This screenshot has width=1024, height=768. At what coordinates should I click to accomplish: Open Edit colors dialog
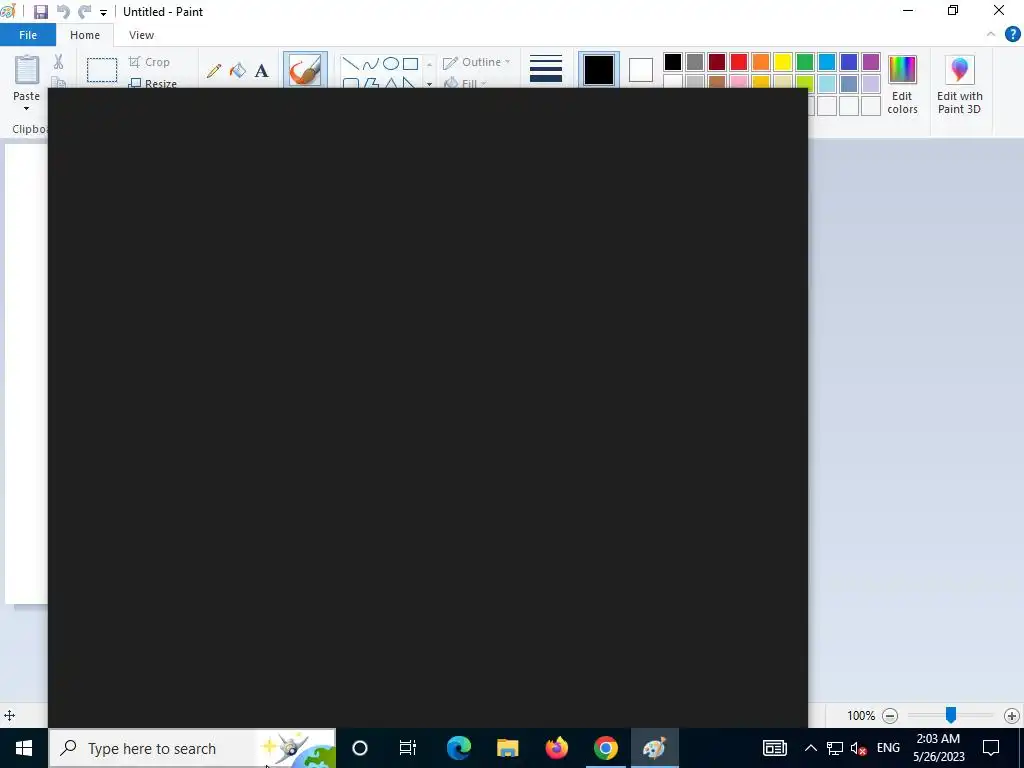(902, 85)
